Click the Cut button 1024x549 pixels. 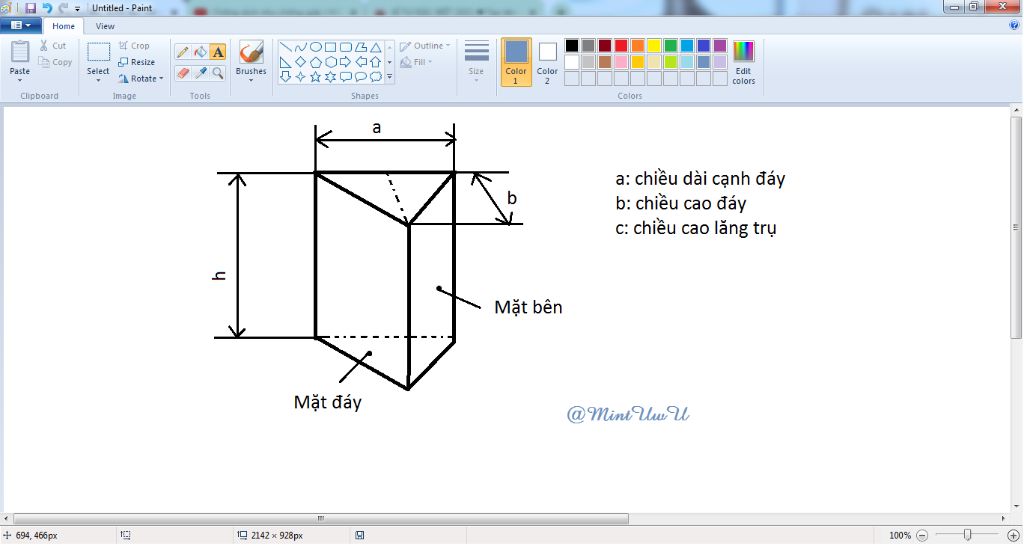[x=53, y=46]
